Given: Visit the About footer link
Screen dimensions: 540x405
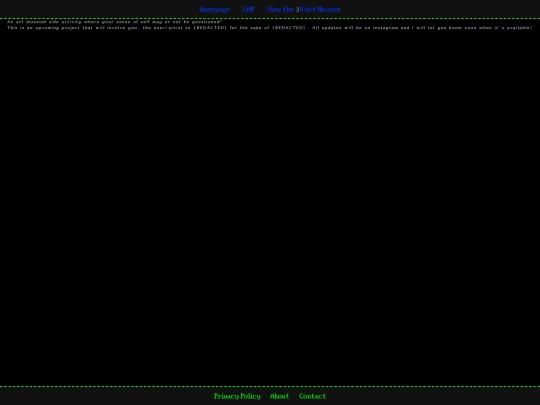Looking at the screenshot, I should pyautogui.click(x=279, y=396).
